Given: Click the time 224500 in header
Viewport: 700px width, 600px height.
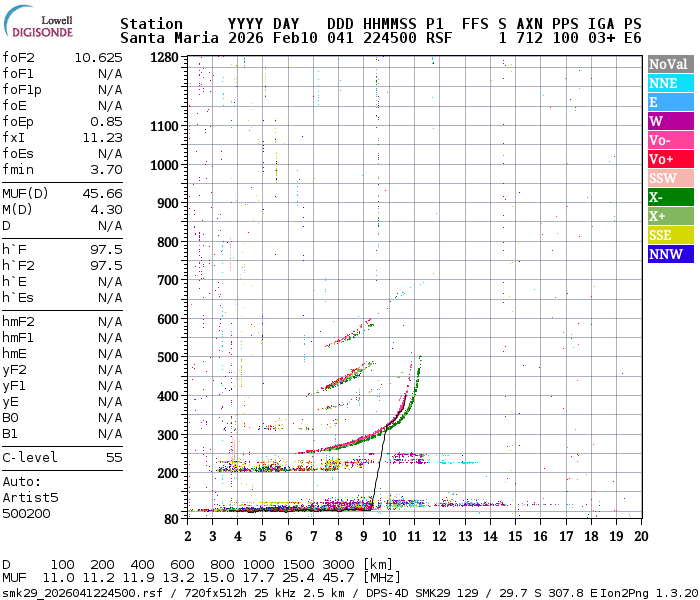Looking at the screenshot, I should [390, 38].
